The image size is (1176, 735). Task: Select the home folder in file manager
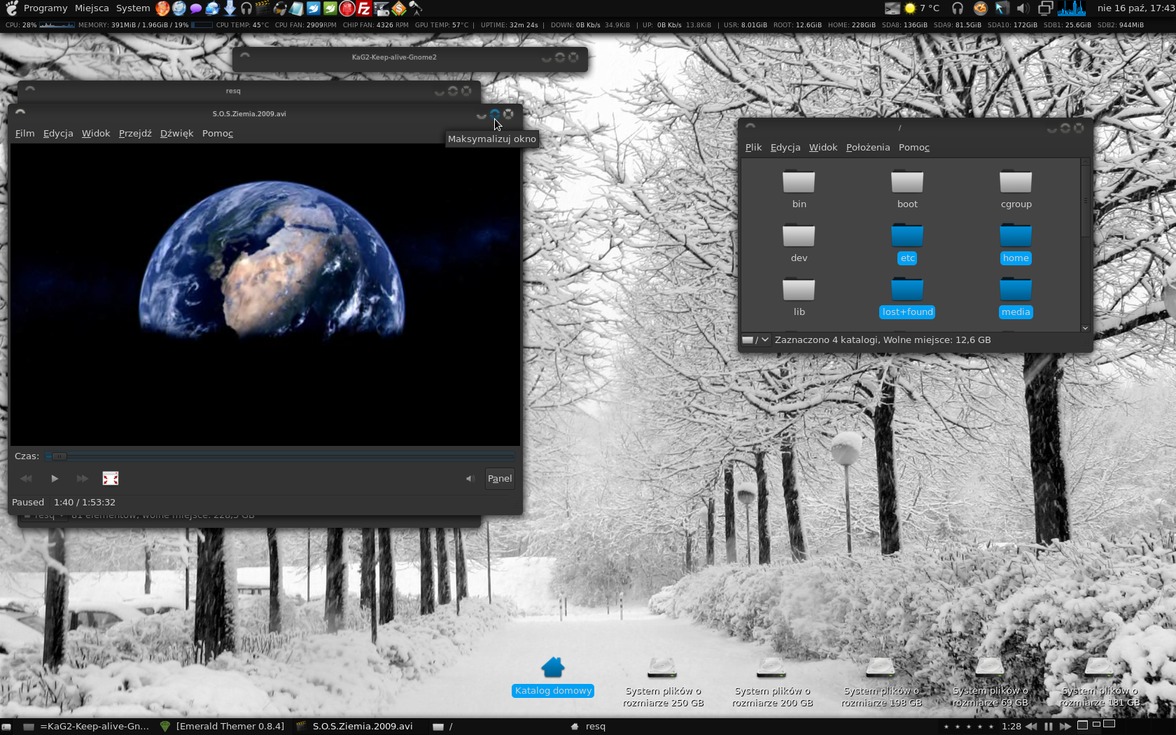(x=1016, y=244)
